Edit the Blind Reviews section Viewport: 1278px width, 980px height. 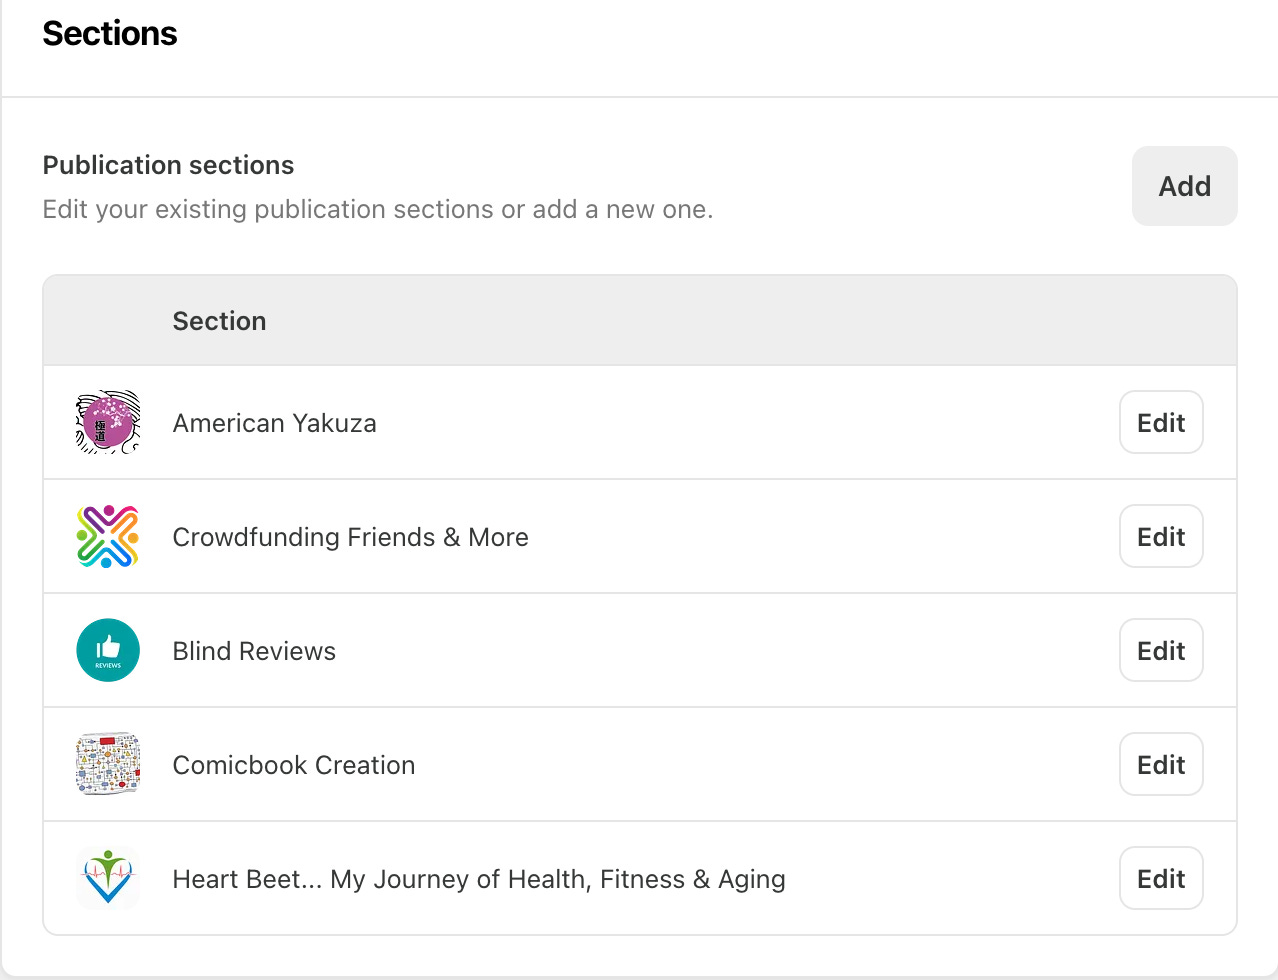click(x=1160, y=650)
